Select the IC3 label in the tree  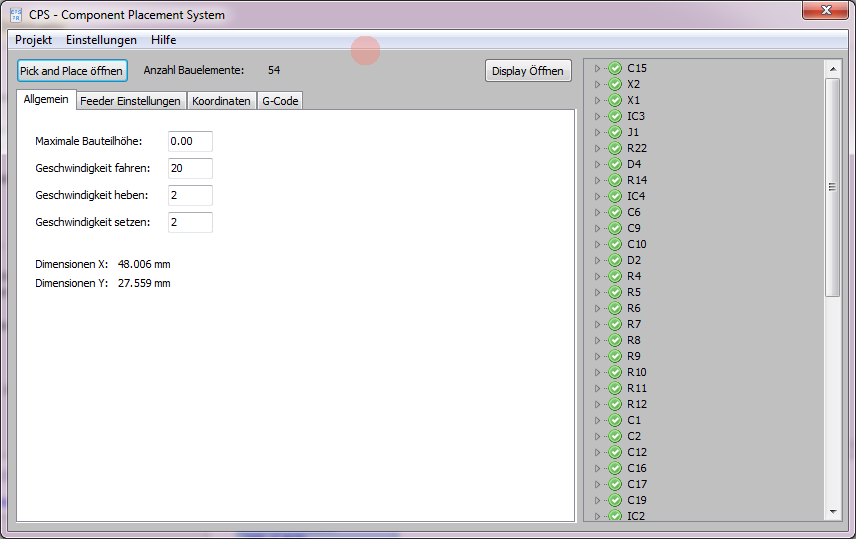click(x=635, y=116)
